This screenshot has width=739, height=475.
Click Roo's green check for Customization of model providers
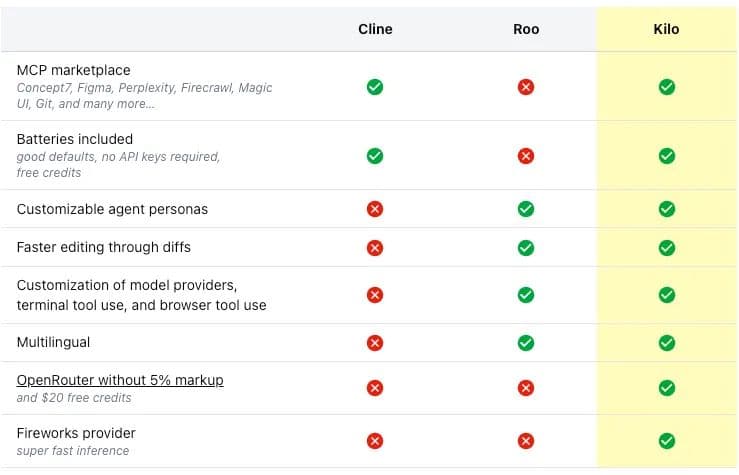[x=526, y=295]
